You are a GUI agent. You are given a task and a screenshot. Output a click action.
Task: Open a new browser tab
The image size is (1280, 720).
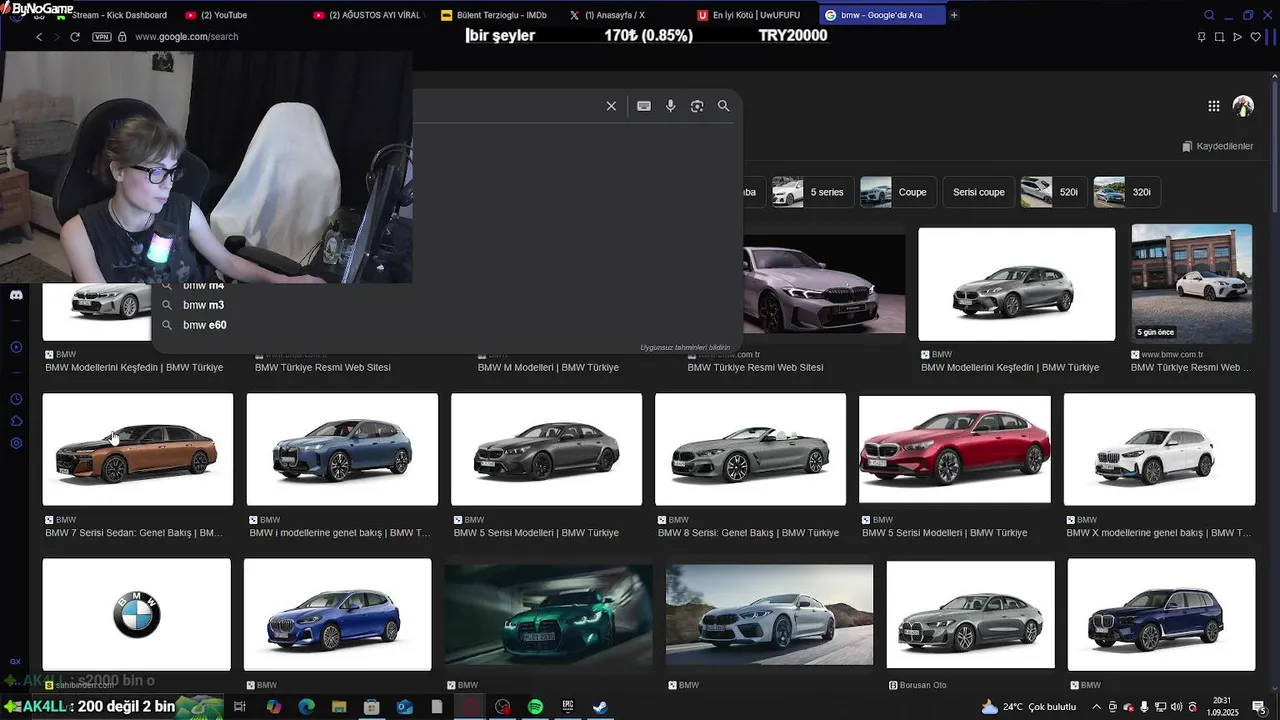pyautogui.click(x=954, y=15)
